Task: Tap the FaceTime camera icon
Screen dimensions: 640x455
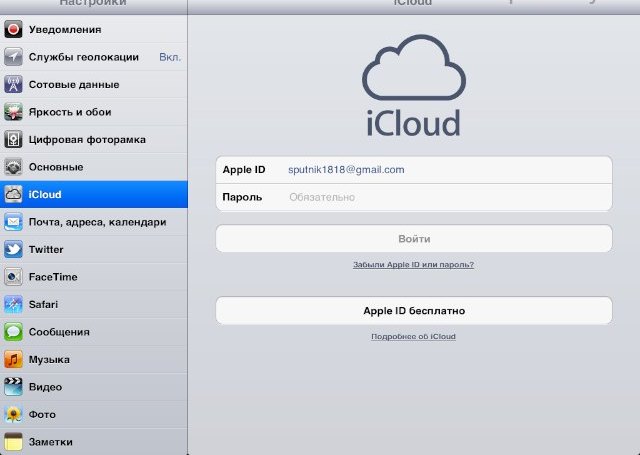Action: pos(13,277)
